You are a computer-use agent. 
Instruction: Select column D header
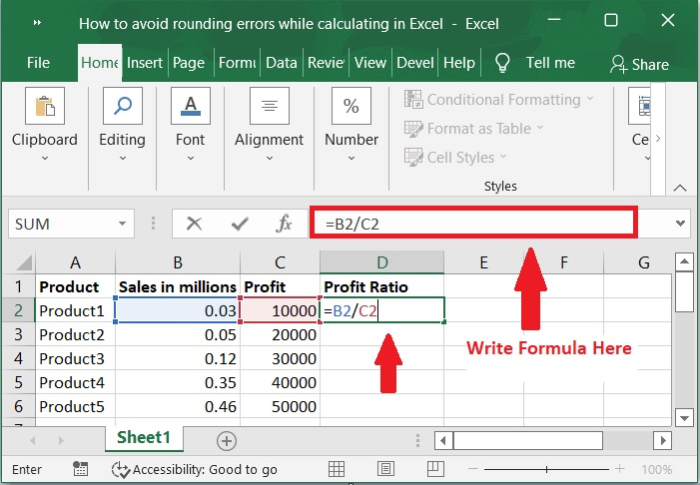pyautogui.click(x=382, y=263)
